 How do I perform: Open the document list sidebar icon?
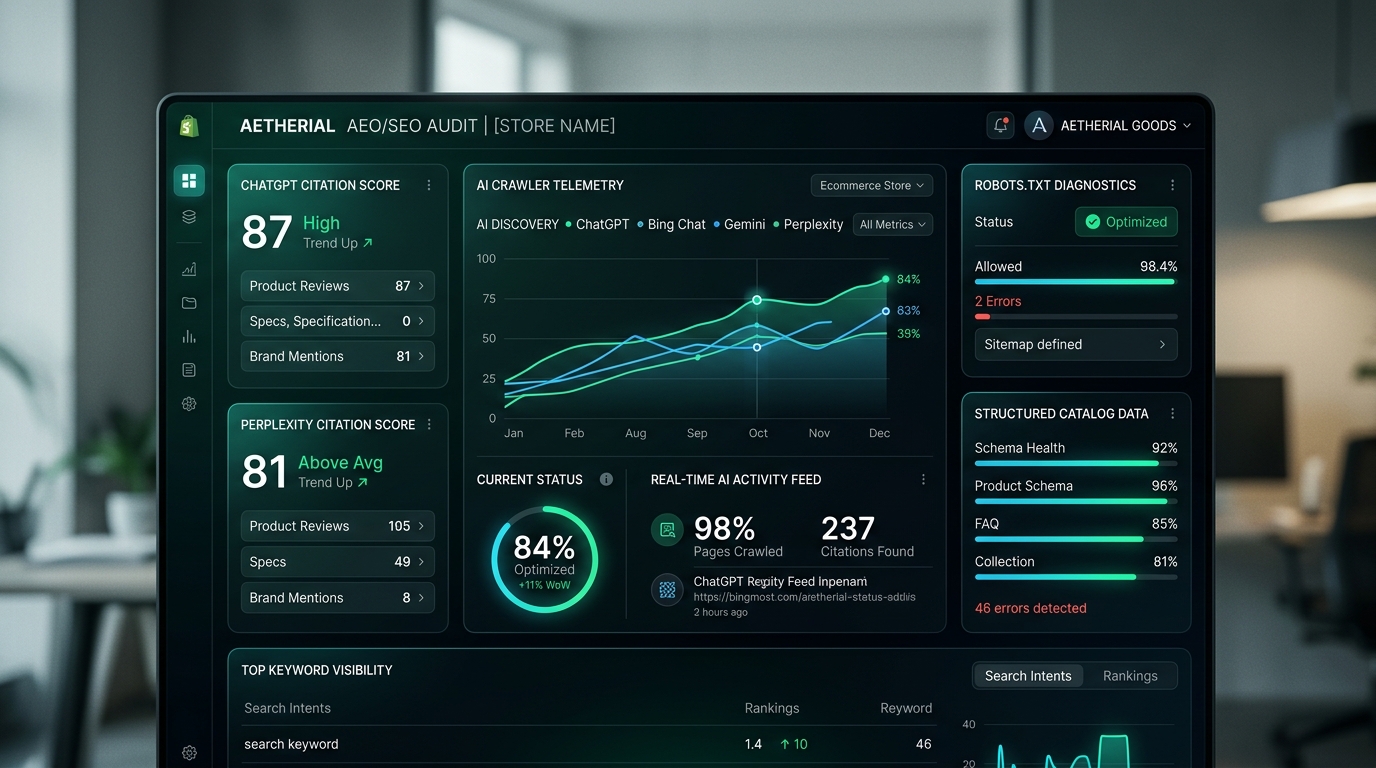tap(189, 370)
